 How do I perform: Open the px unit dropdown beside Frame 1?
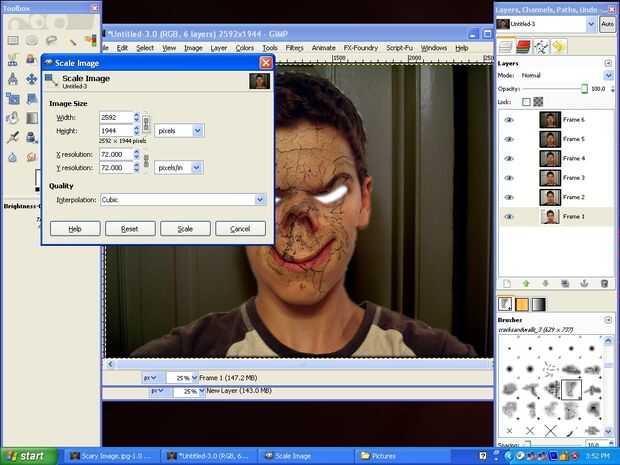click(x=150, y=378)
